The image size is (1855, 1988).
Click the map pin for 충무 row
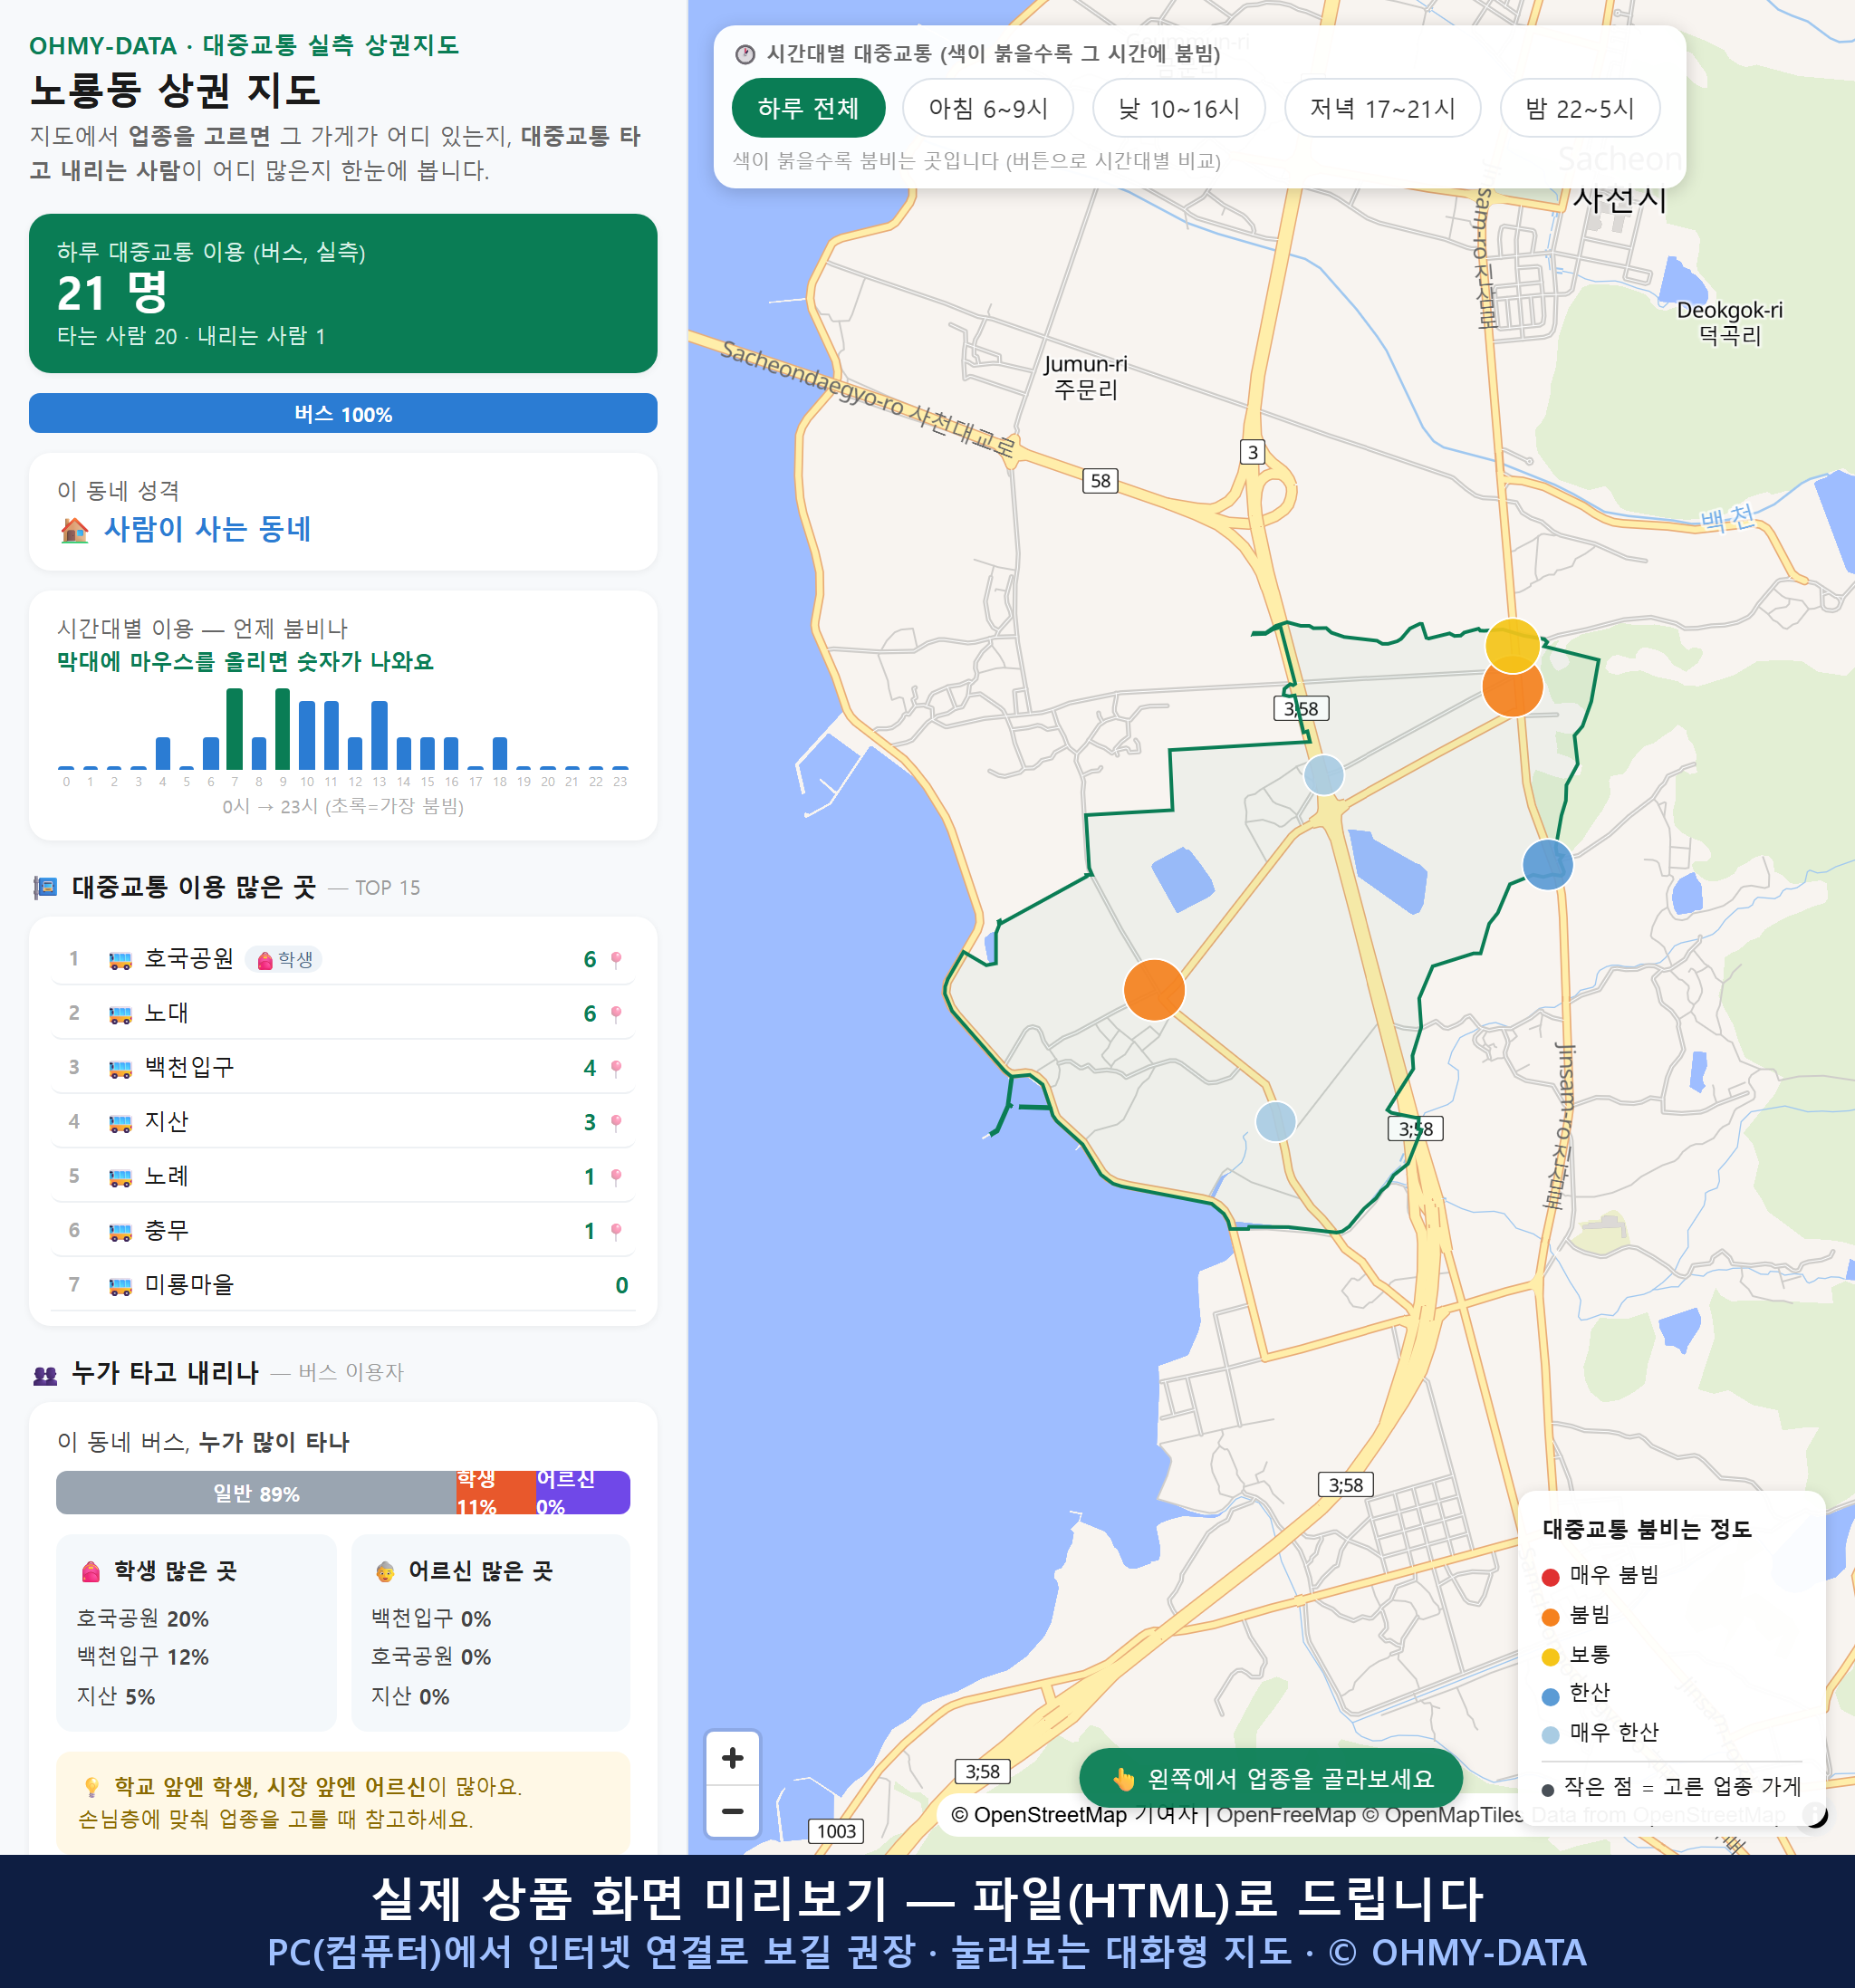pos(616,1231)
